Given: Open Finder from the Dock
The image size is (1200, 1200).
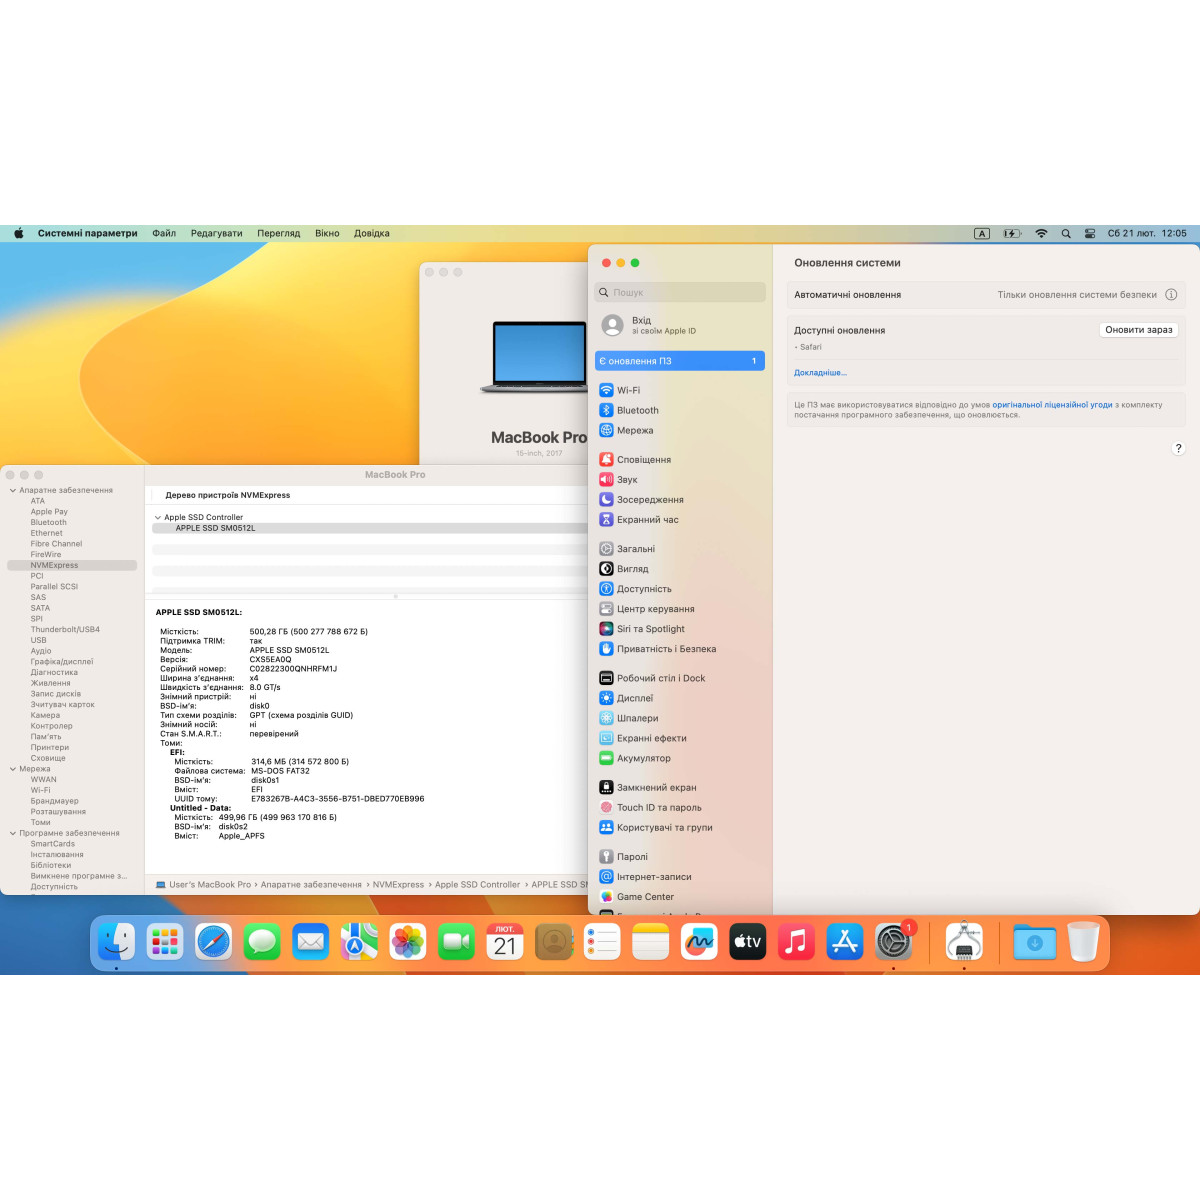Looking at the screenshot, I should [x=116, y=942].
